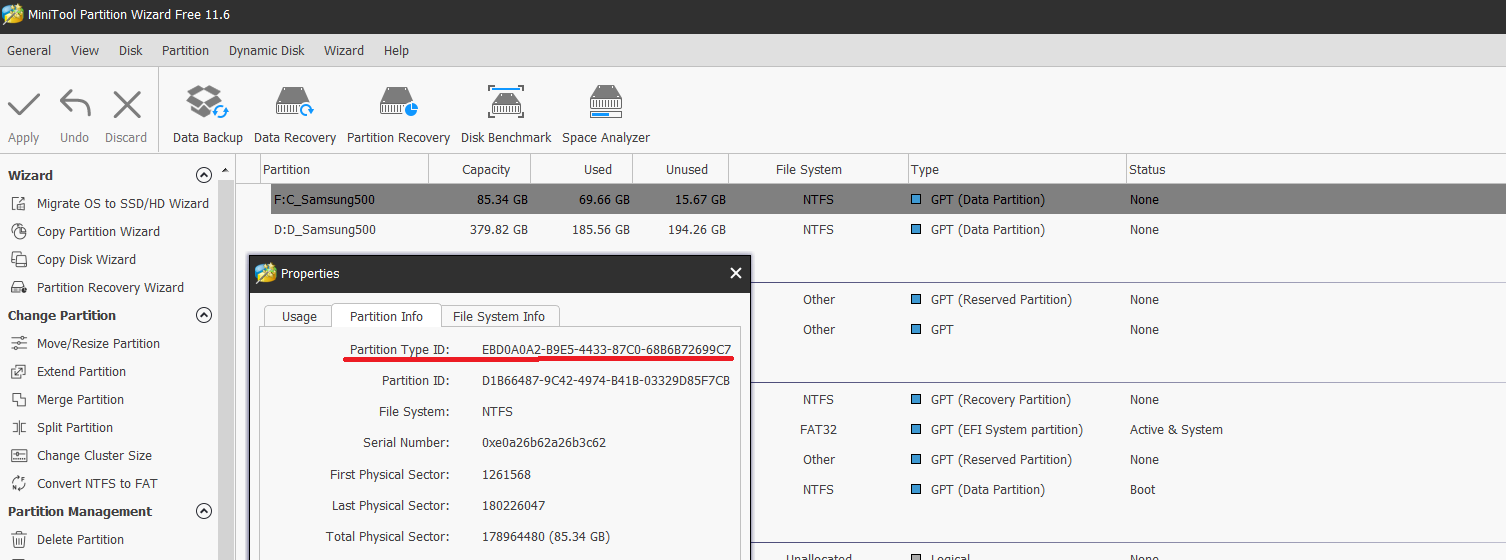Collapse the Change Partition section
The width and height of the screenshot is (1506, 560).
[204, 315]
